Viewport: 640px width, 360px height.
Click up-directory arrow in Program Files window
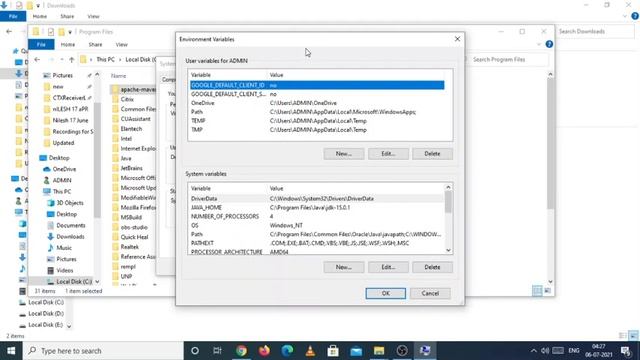(x=72, y=60)
